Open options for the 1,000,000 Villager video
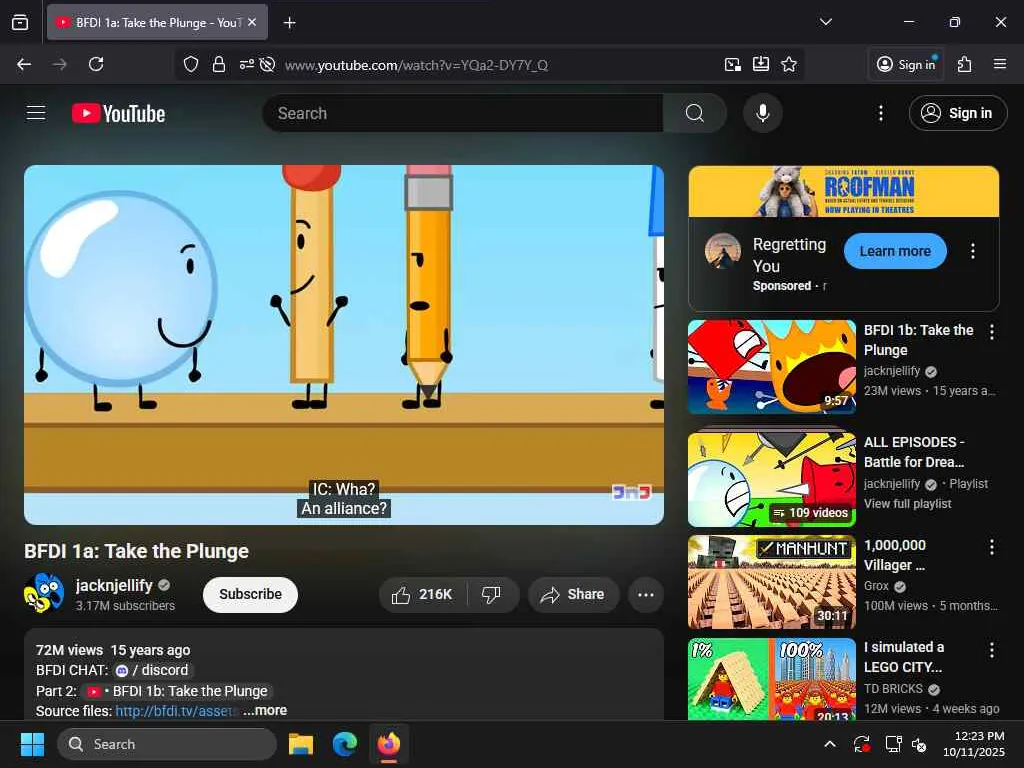Image resolution: width=1024 pixels, height=768 pixels. (991, 547)
